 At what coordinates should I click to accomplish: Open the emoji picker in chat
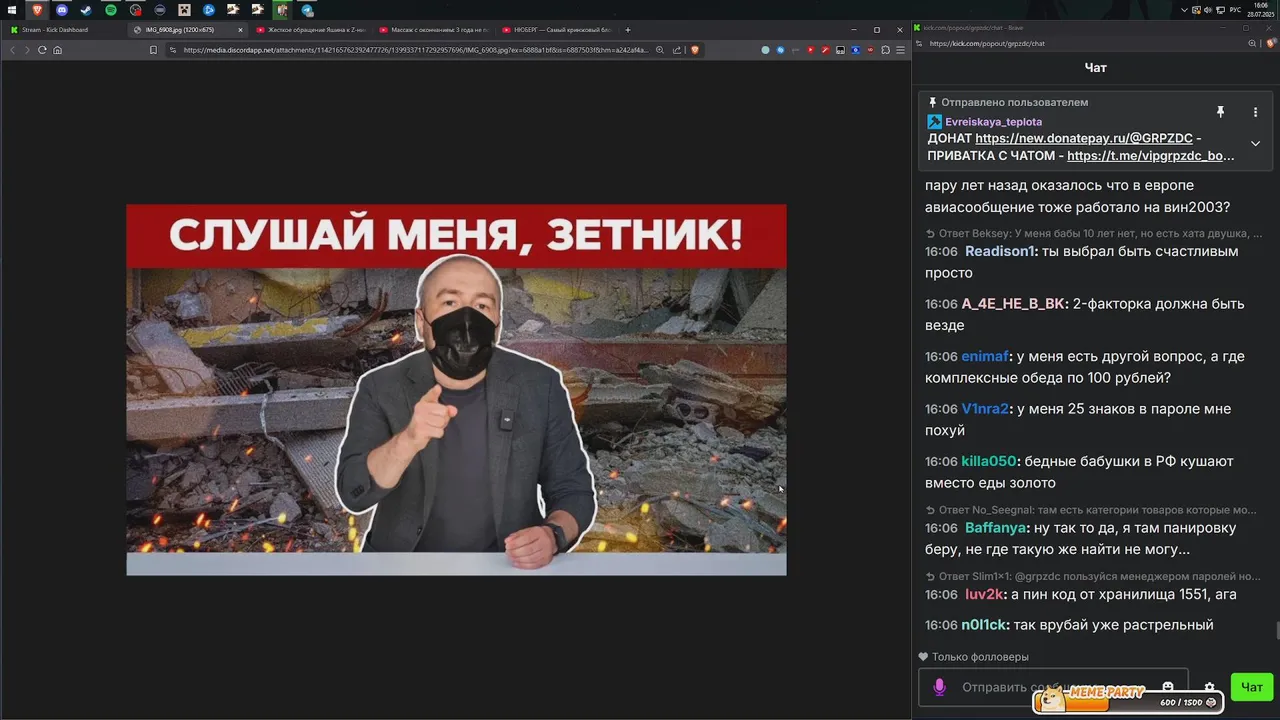pos(1167,687)
